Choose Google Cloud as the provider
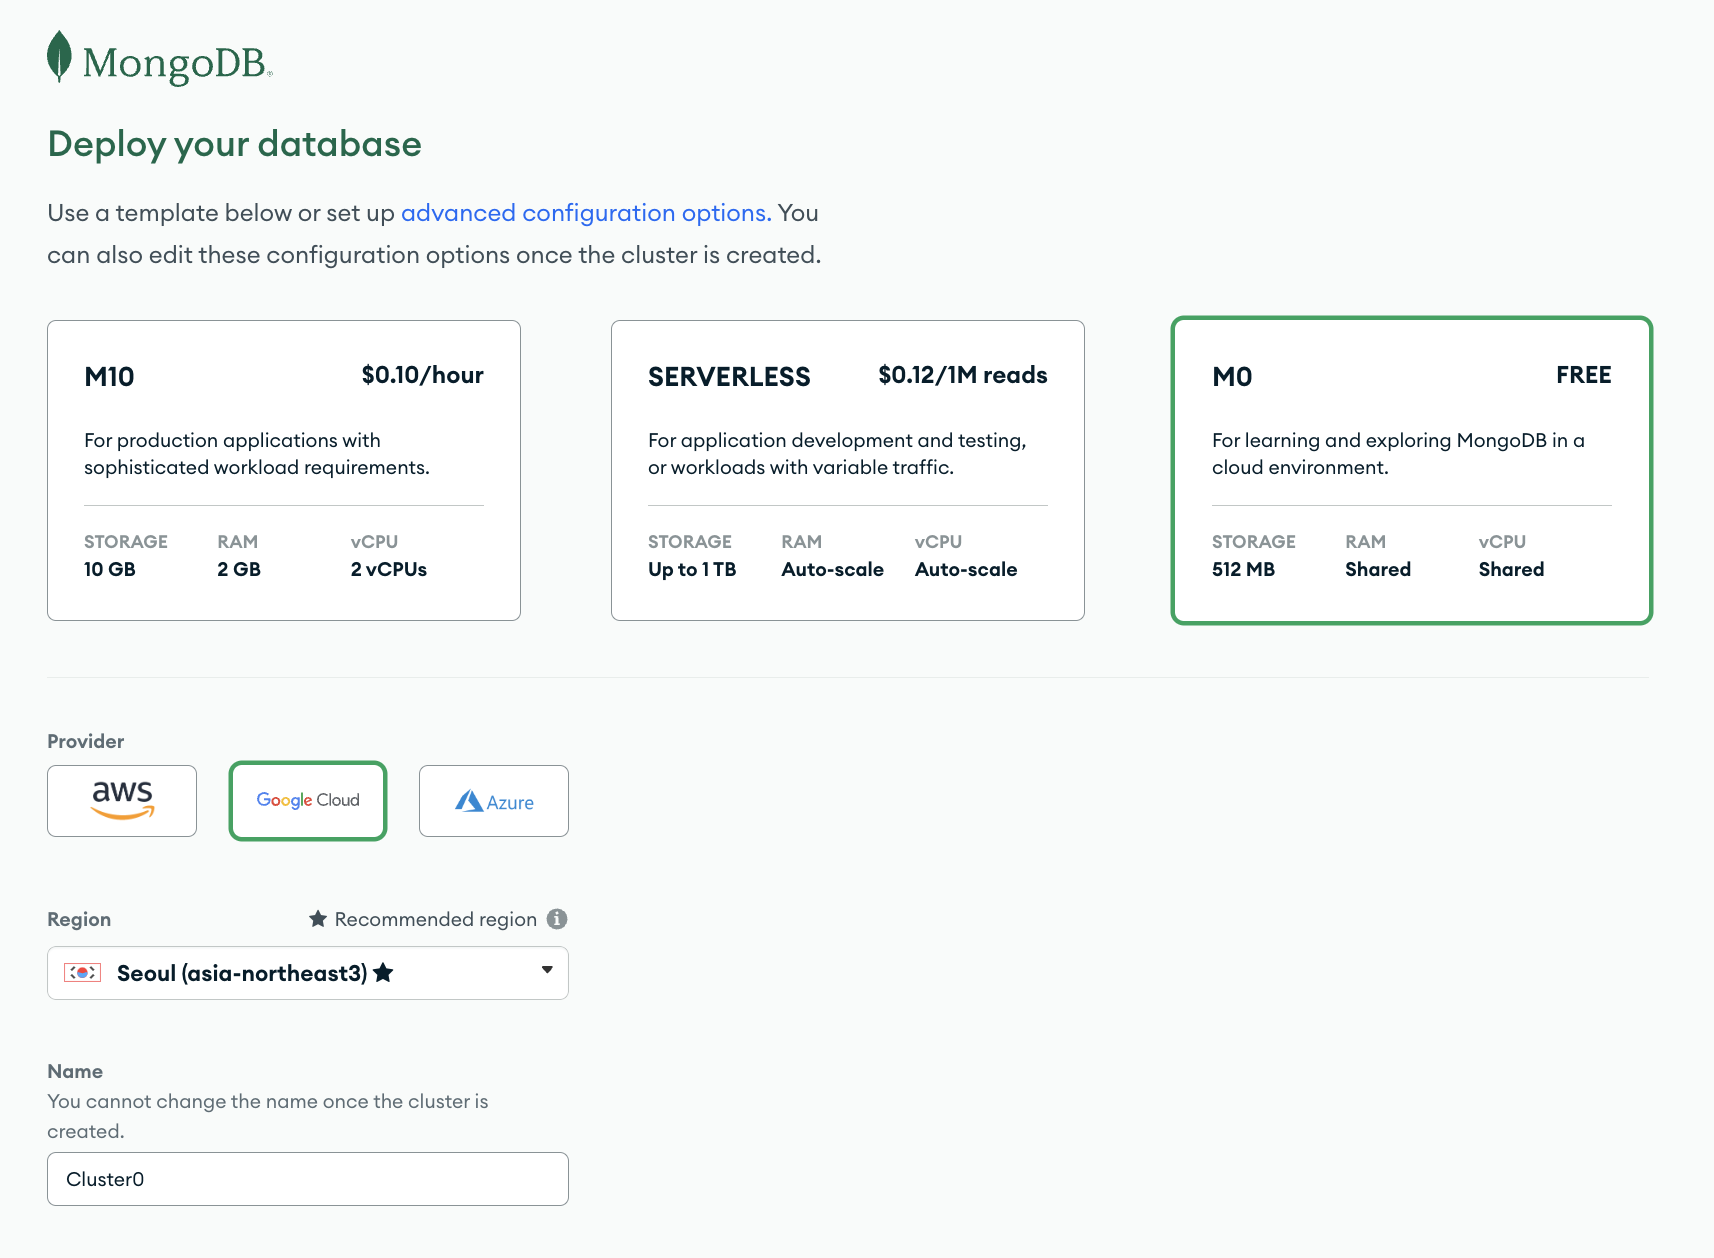Screen dimensions: 1714x1258 [x=308, y=801]
